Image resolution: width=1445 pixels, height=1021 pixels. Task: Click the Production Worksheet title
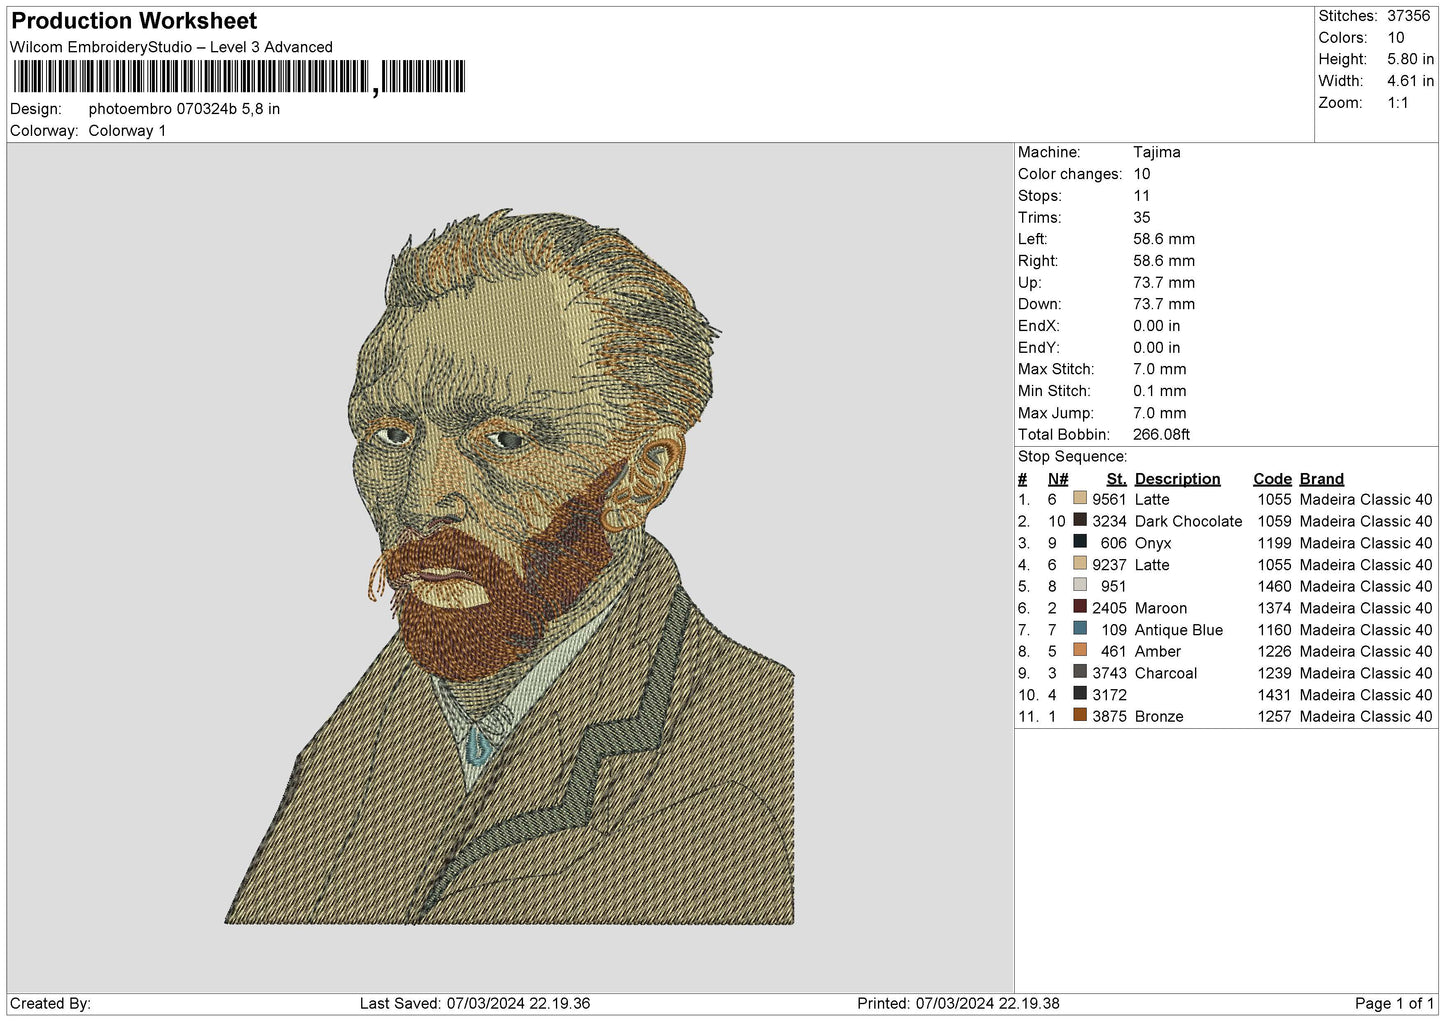tap(134, 21)
